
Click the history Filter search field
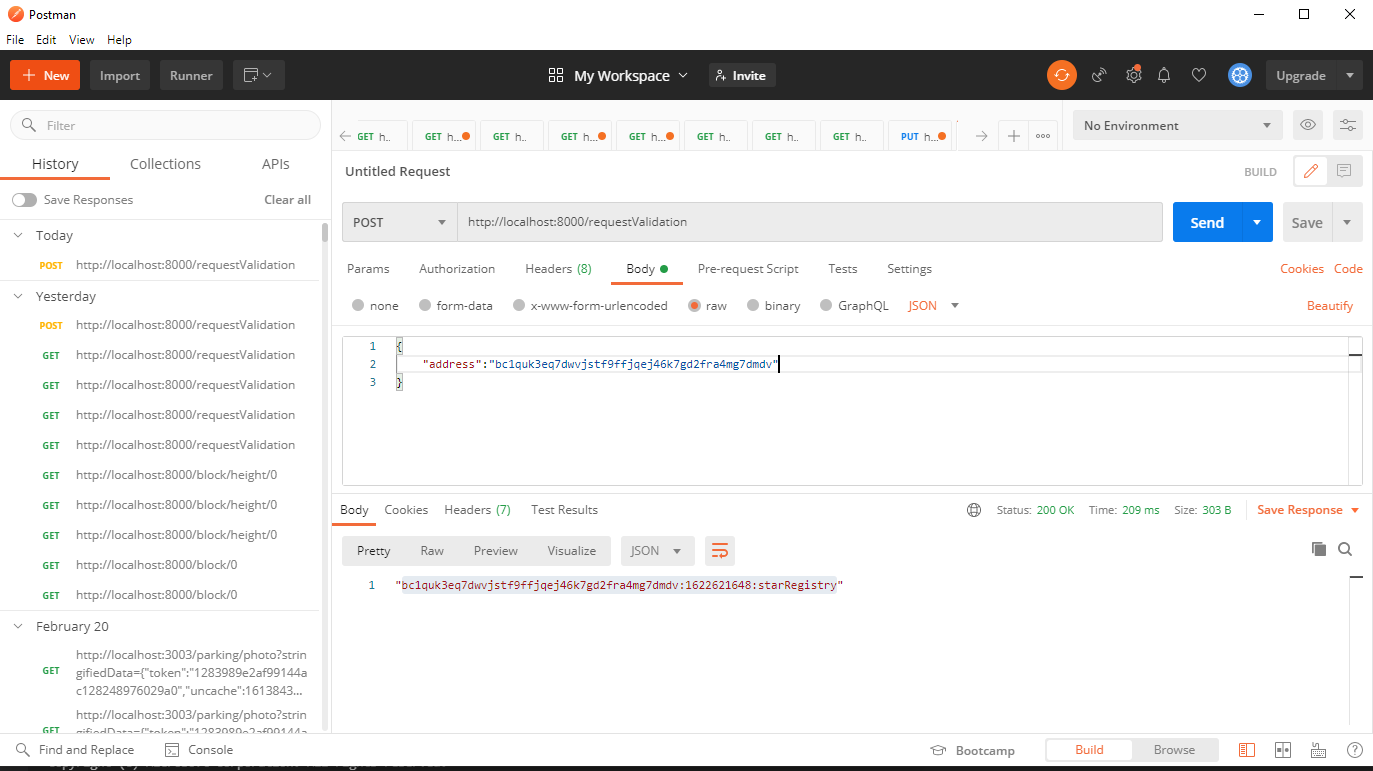(165, 125)
